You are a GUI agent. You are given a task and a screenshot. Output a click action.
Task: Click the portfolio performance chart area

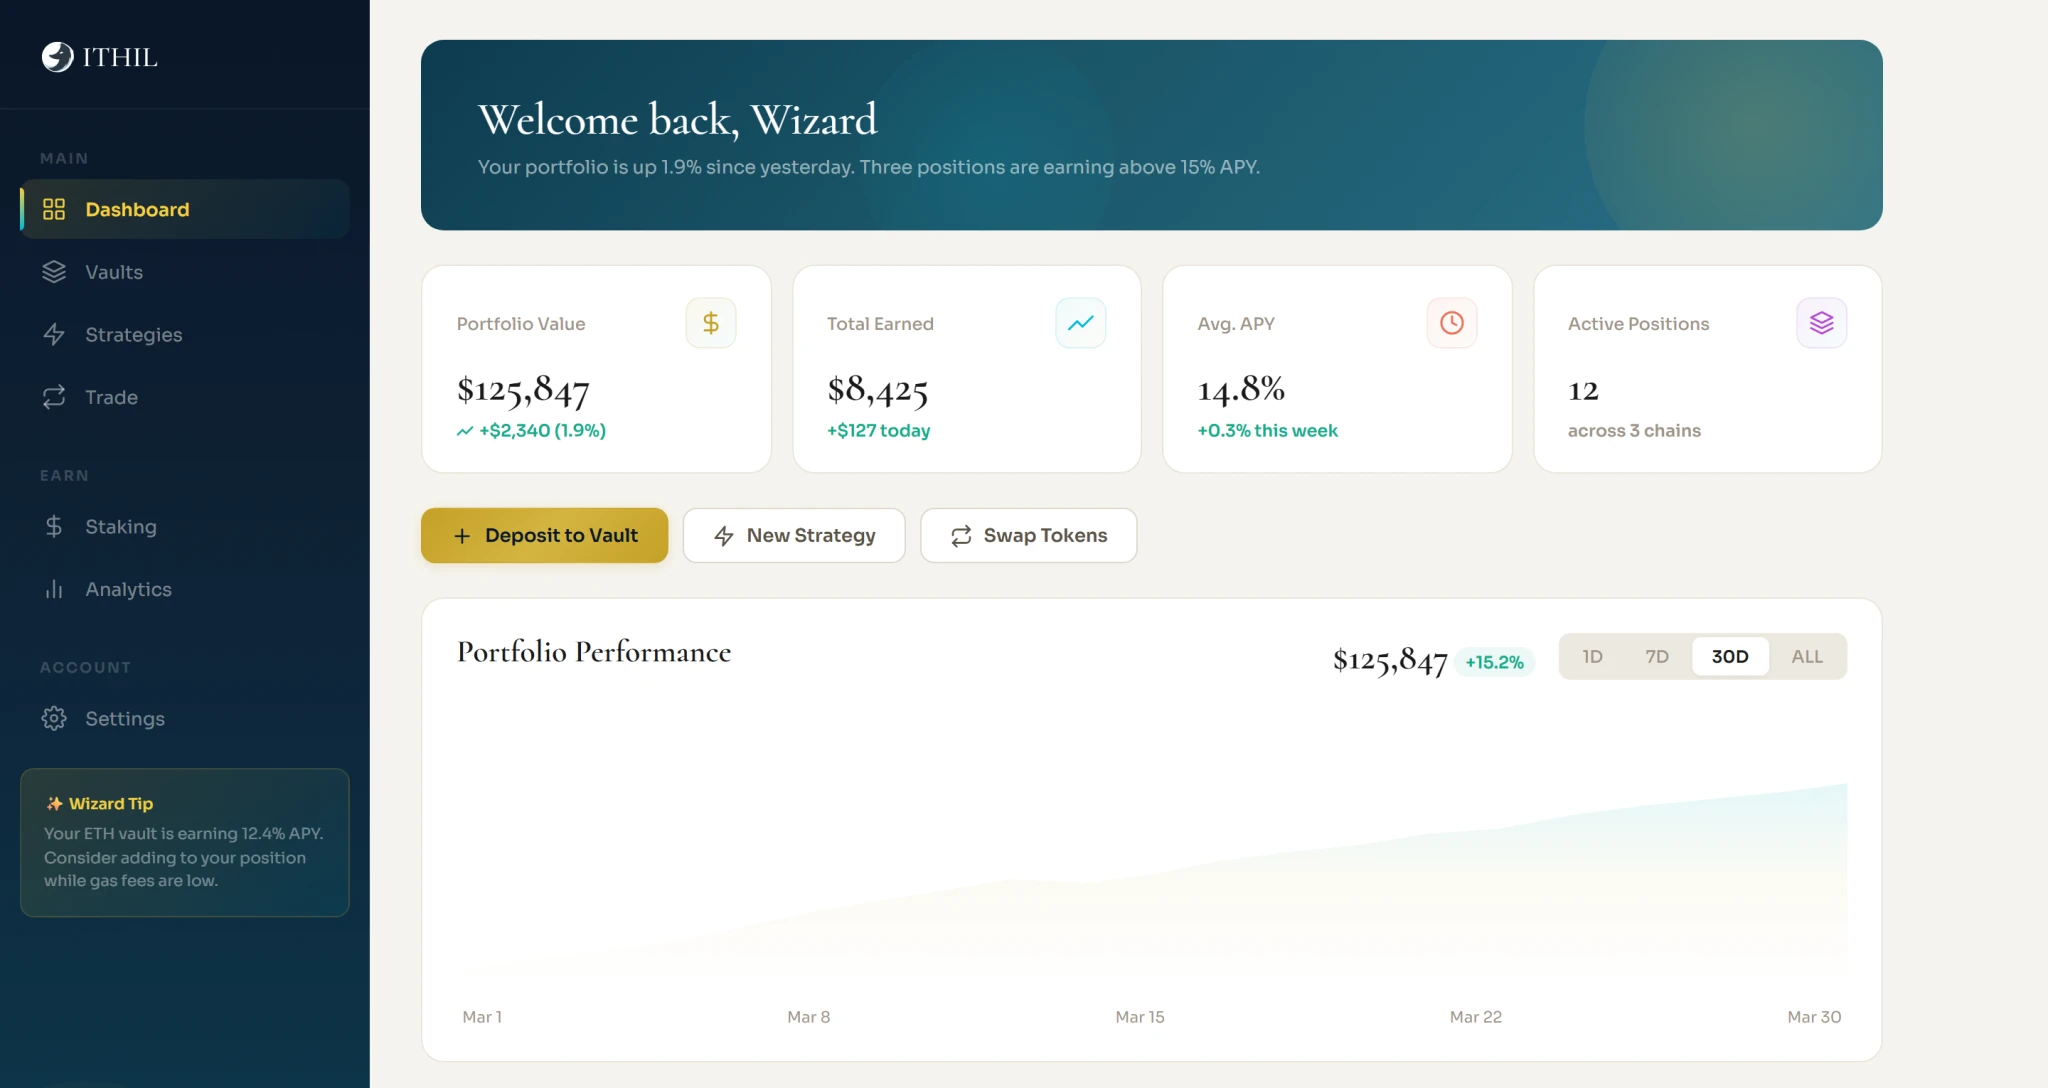pyautogui.click(x=1152, y=880)
